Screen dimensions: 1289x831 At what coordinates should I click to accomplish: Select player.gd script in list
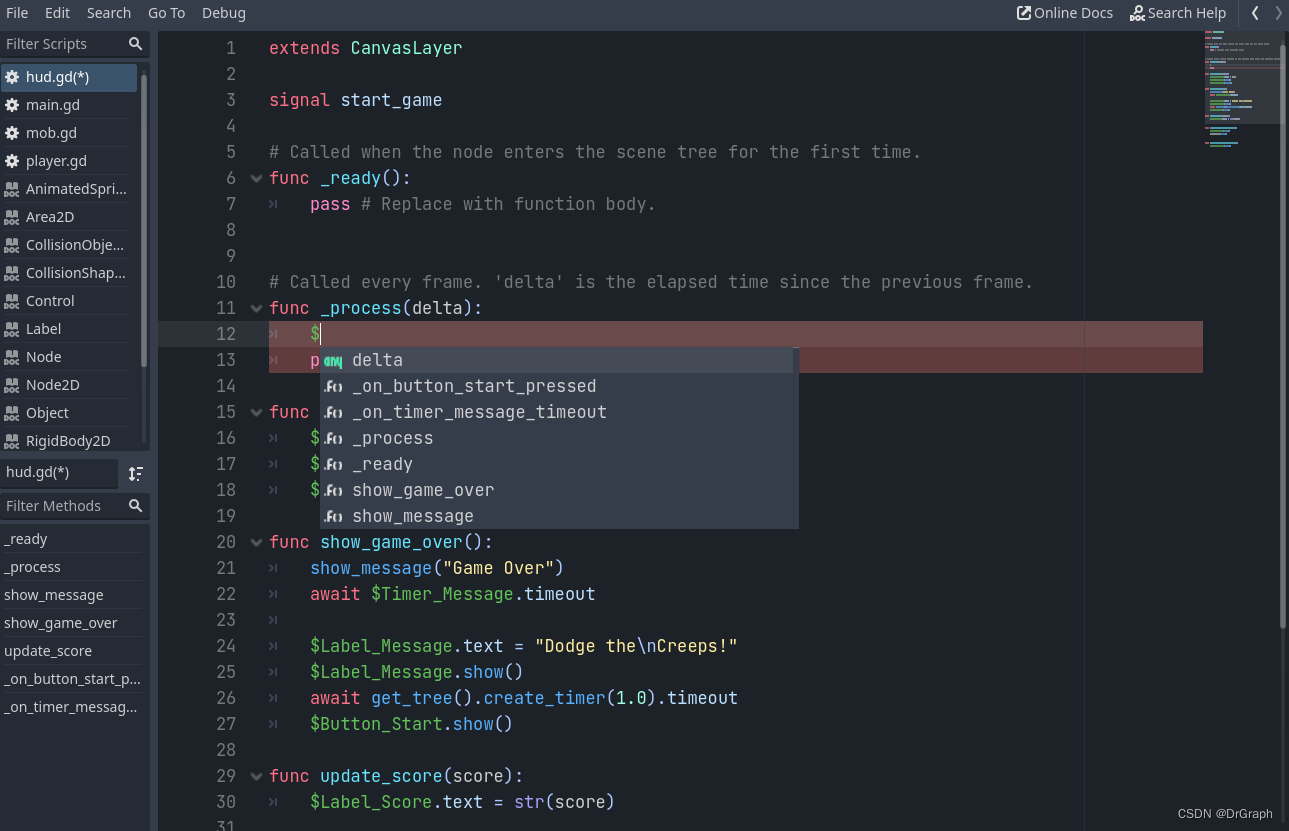coord(69,161)
